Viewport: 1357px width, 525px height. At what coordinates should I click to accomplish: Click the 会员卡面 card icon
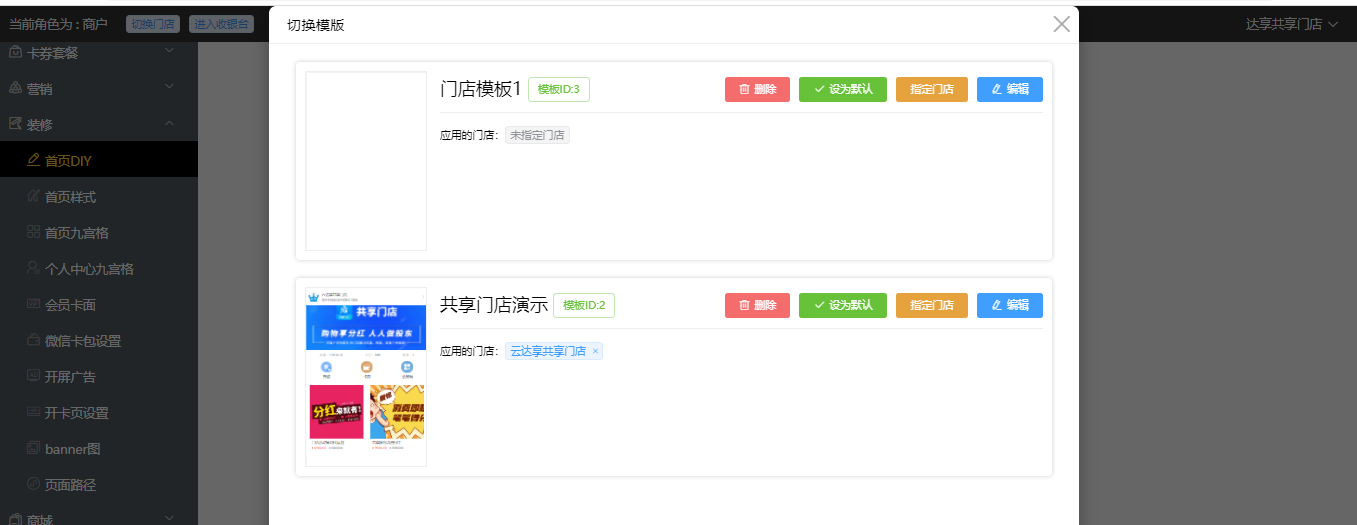(x=34, y=304)
